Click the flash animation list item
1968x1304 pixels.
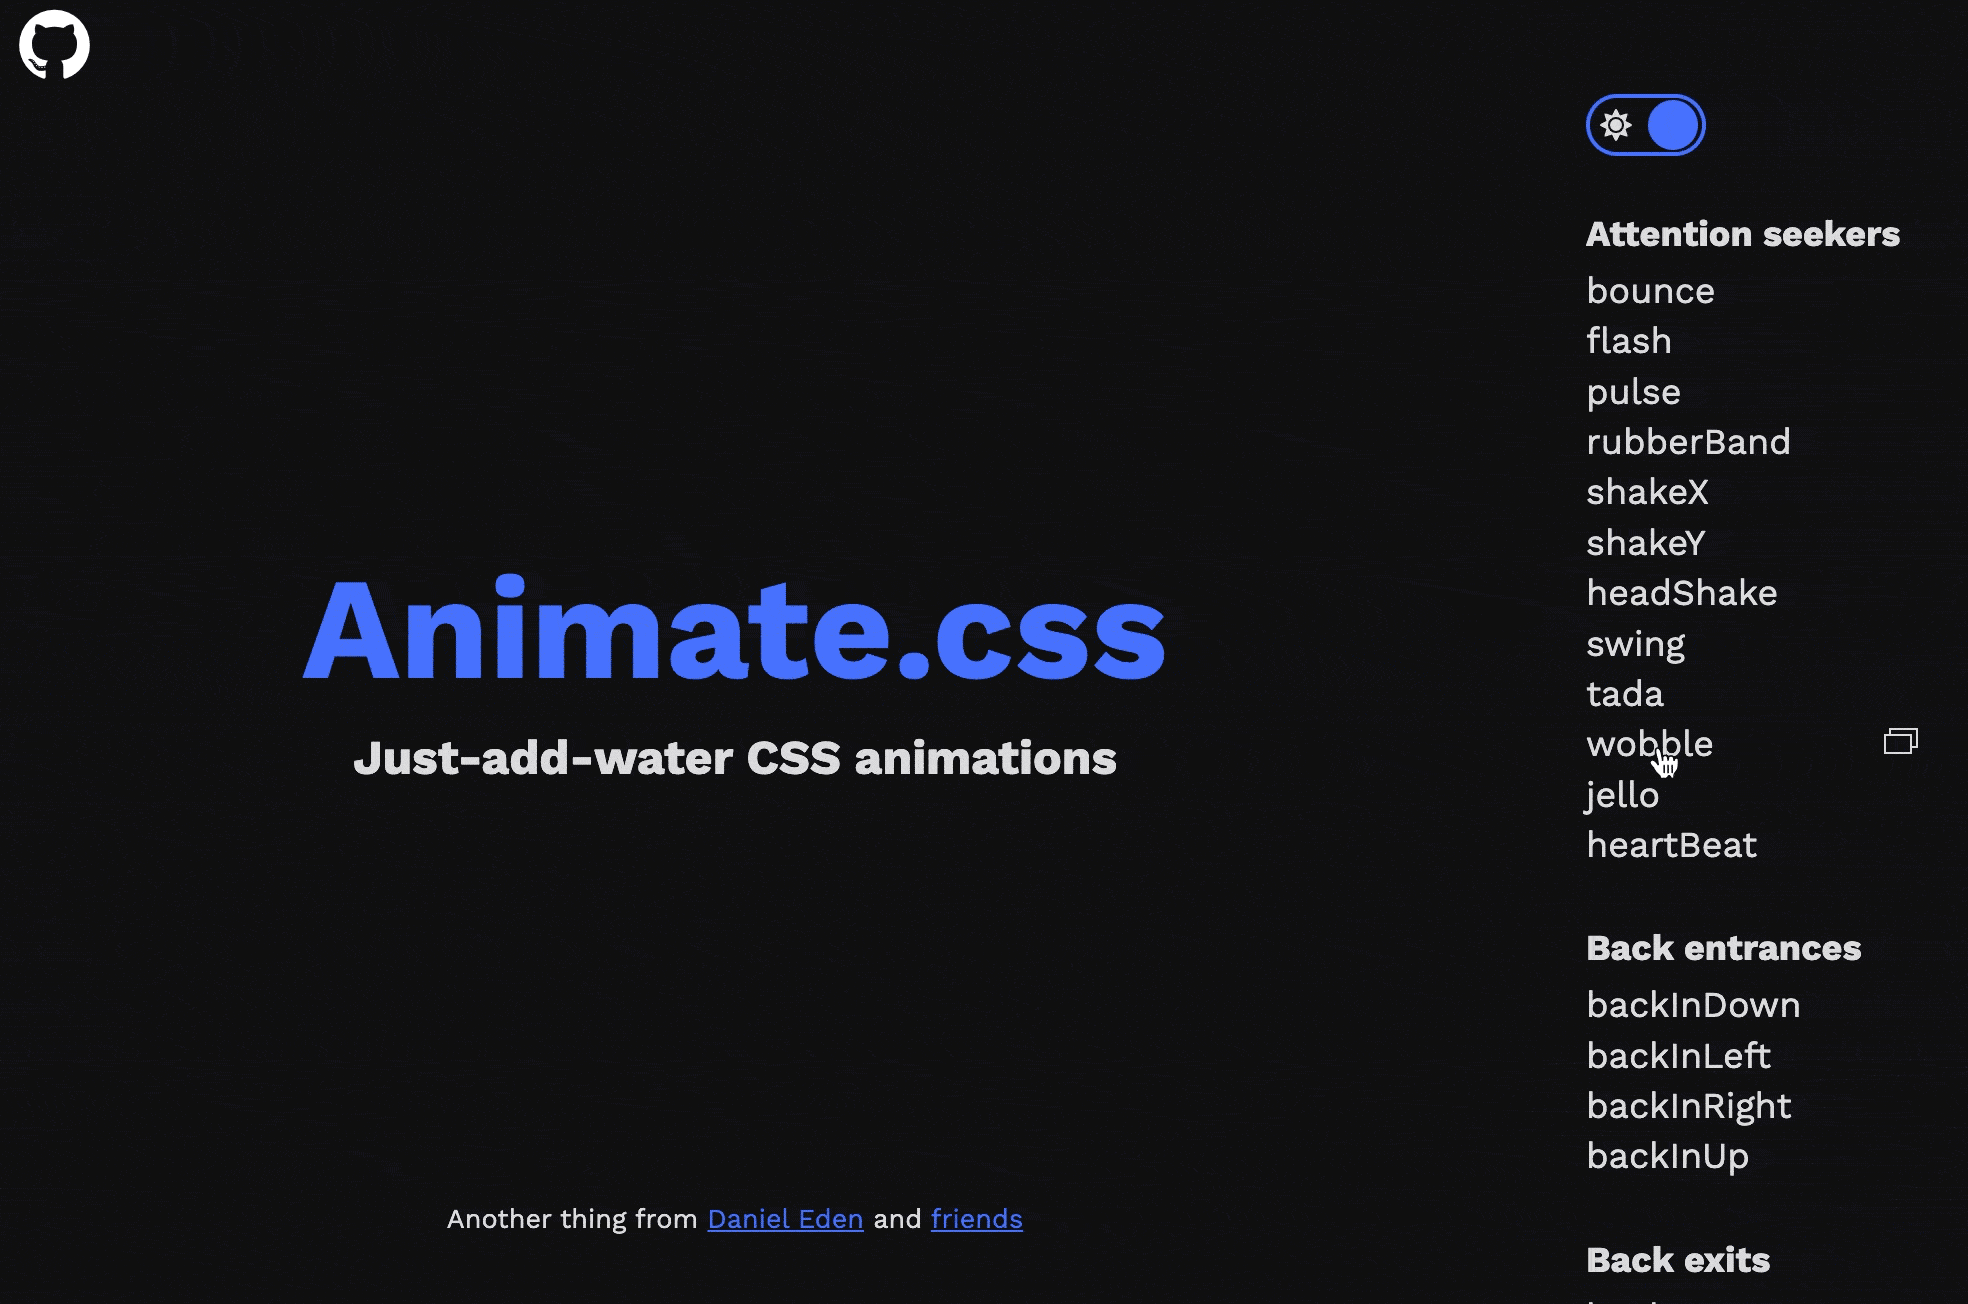[x=1629, y=341]
